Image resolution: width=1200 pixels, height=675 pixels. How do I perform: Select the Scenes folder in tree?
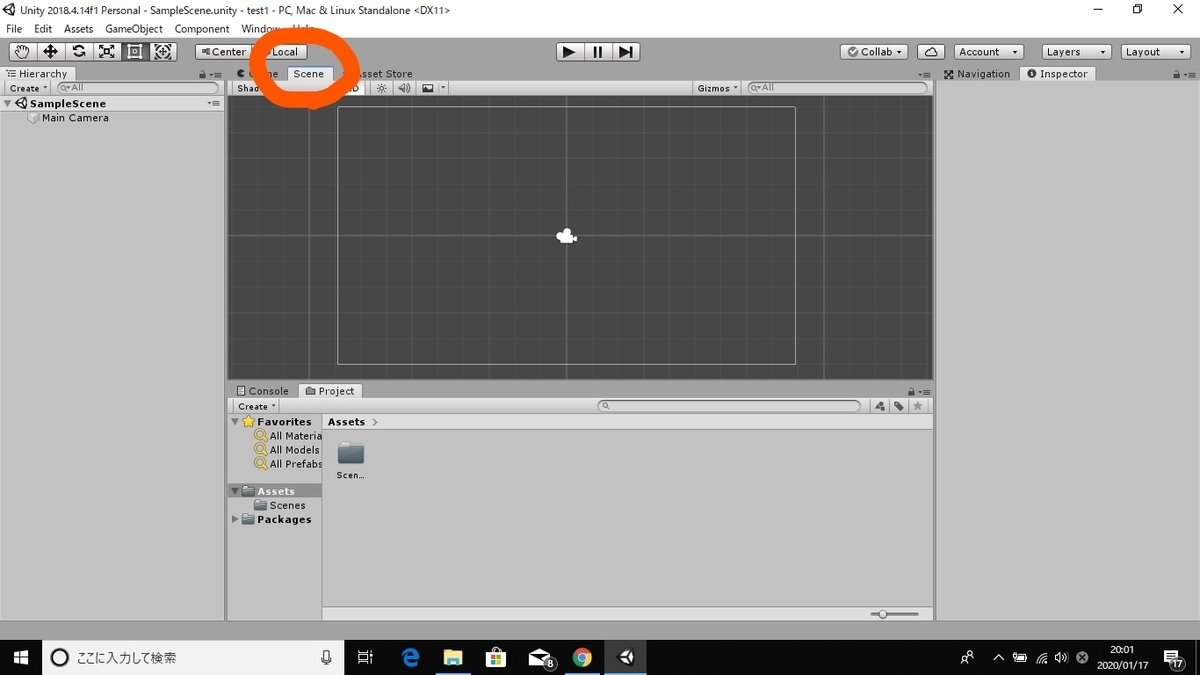tap(280, 505)
